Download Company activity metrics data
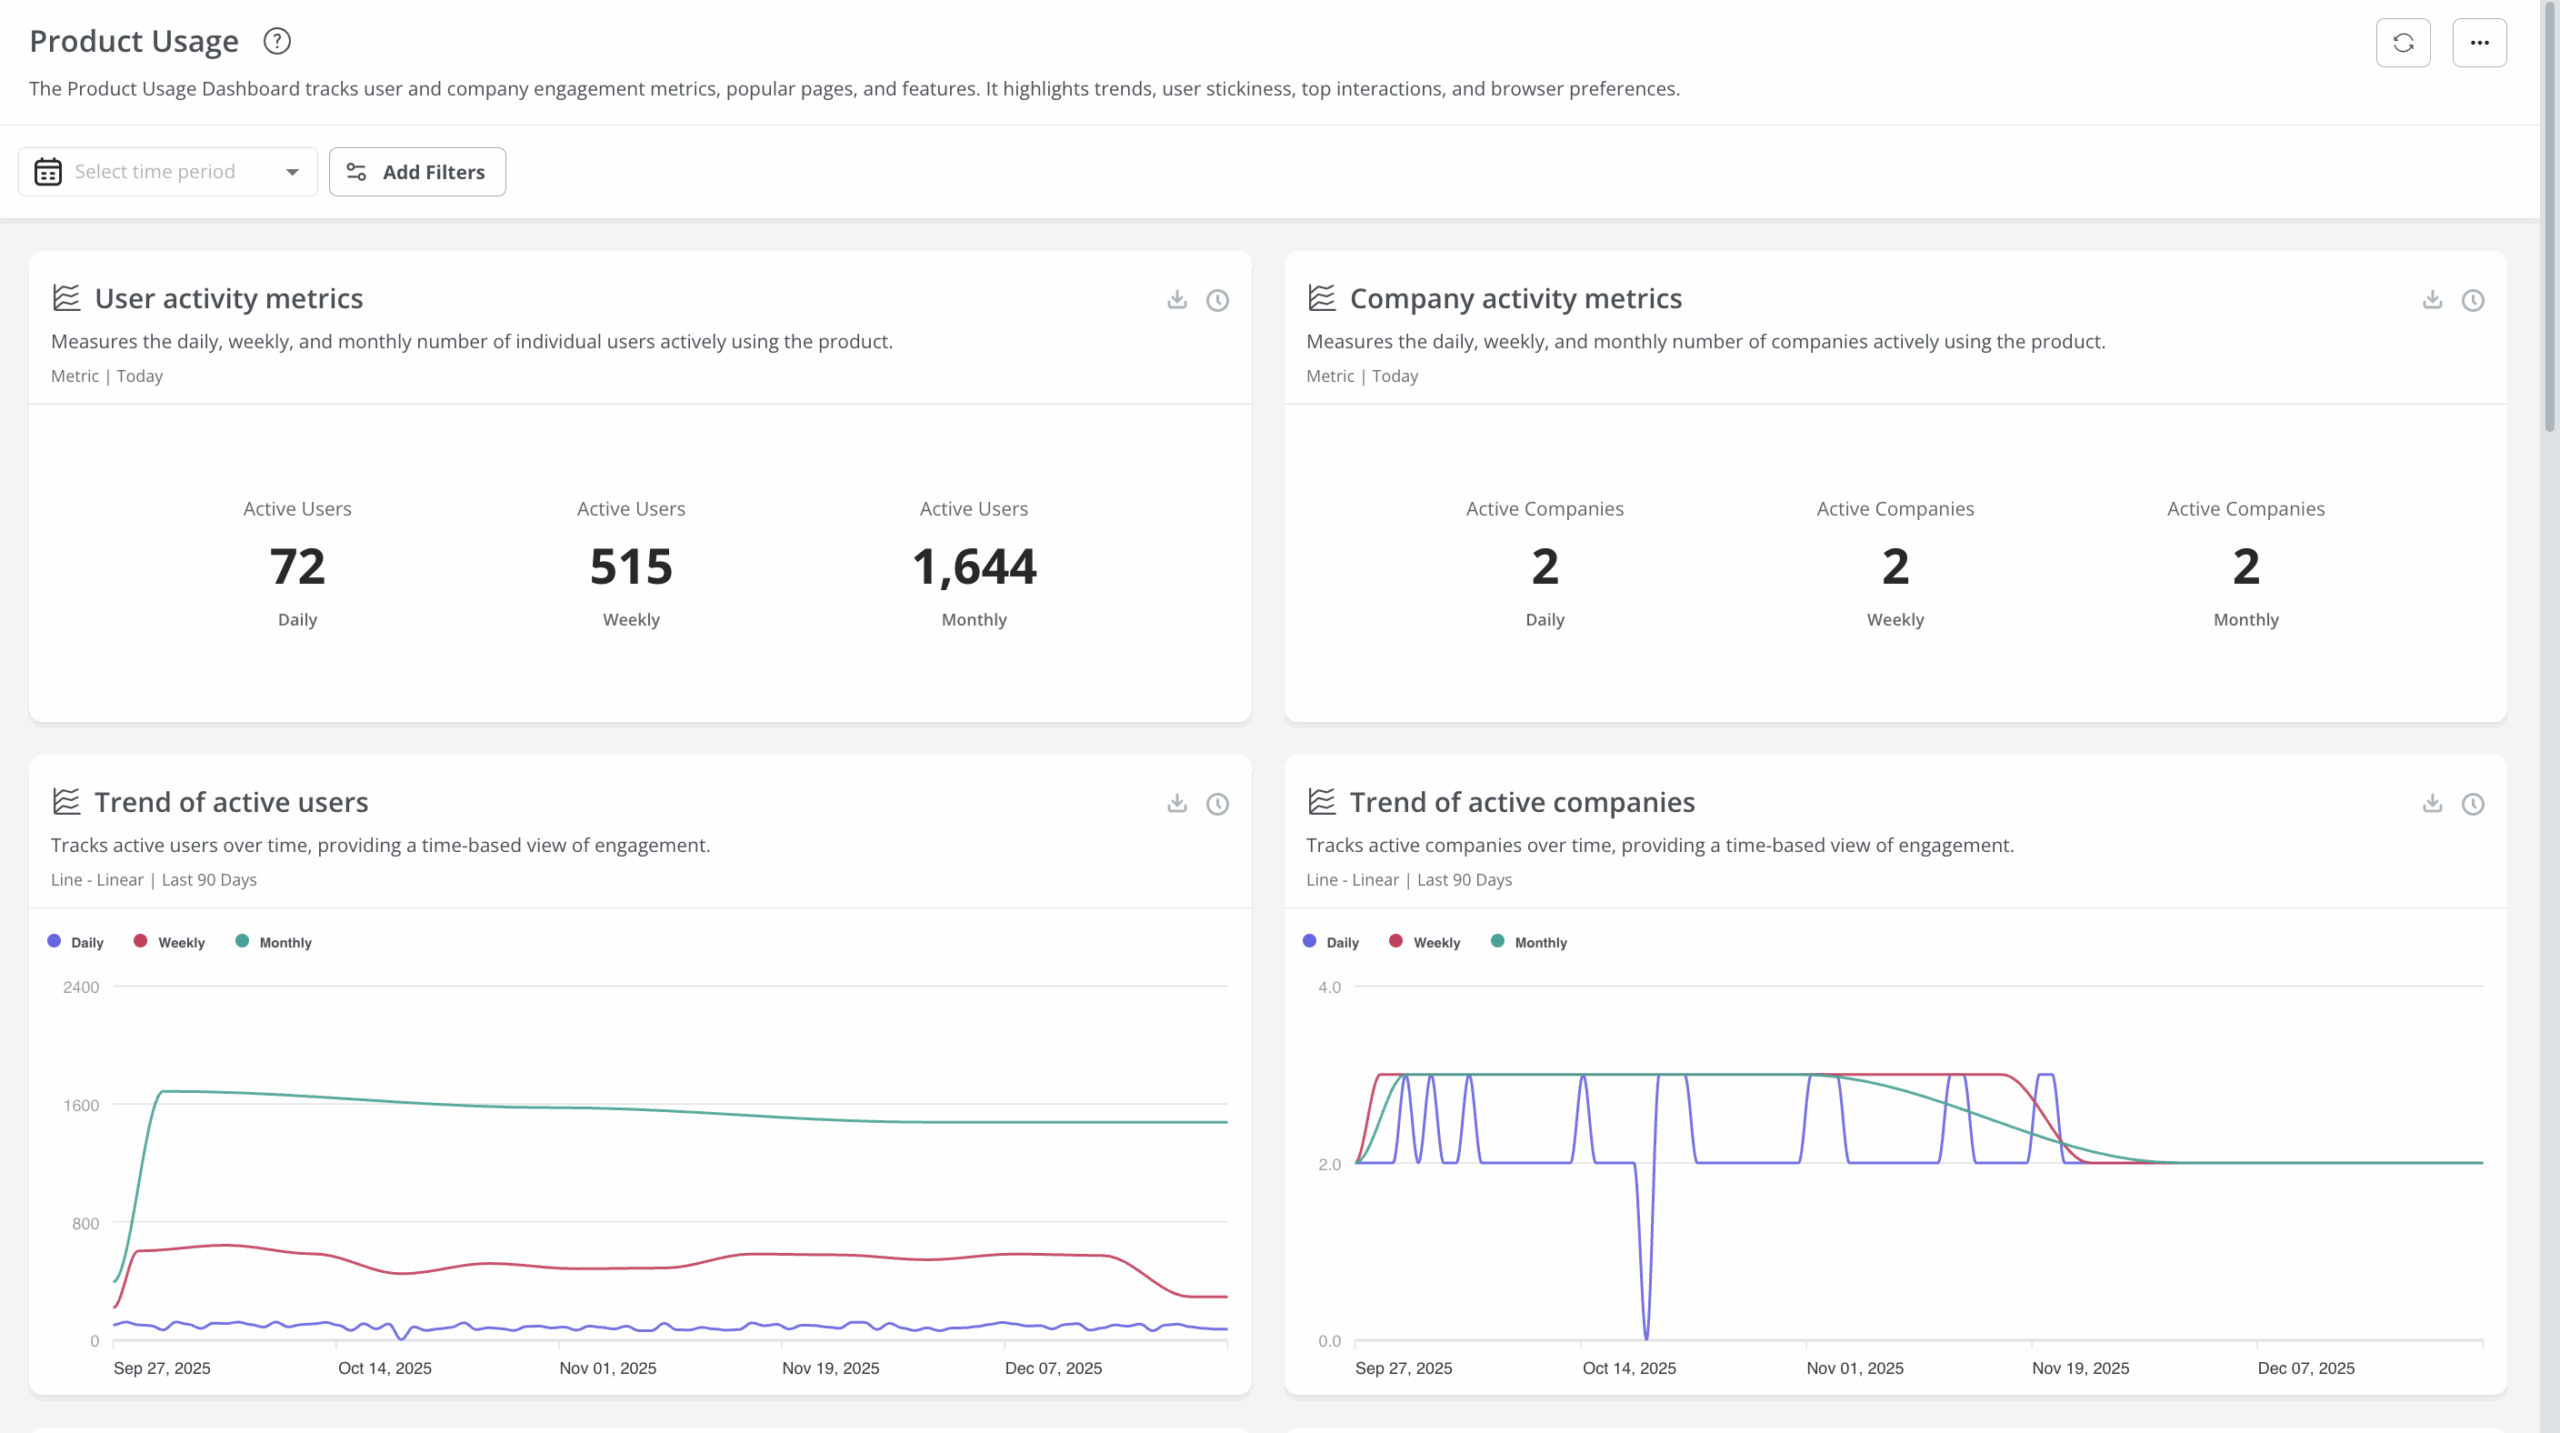 coord(2431,300)
